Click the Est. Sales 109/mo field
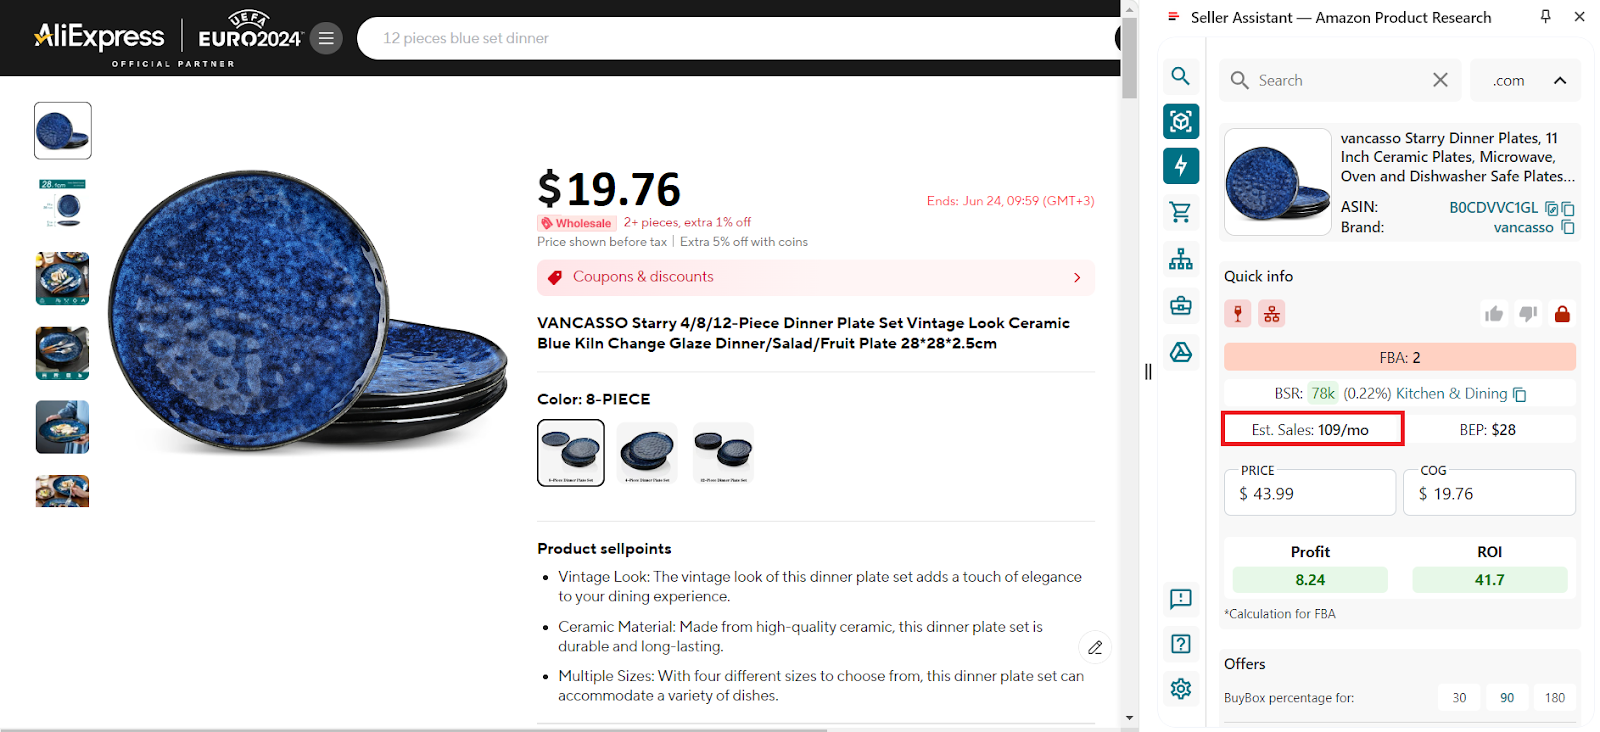1600x732 pixels. [1311, 428]
